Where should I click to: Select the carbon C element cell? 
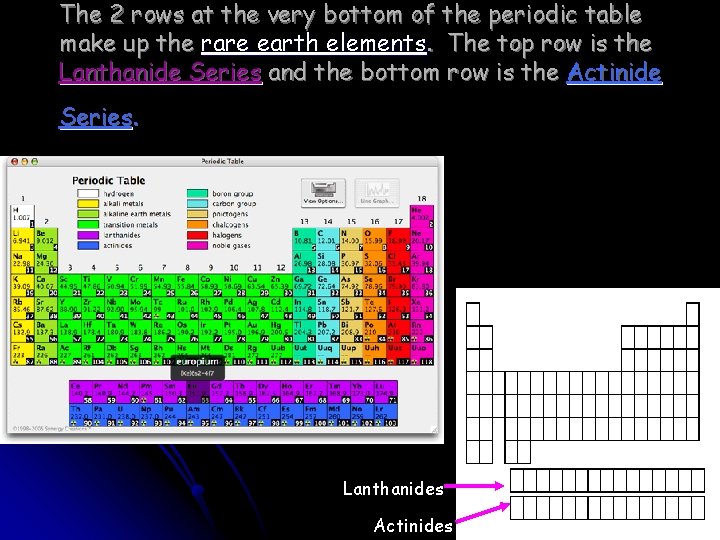coord(327,239)
